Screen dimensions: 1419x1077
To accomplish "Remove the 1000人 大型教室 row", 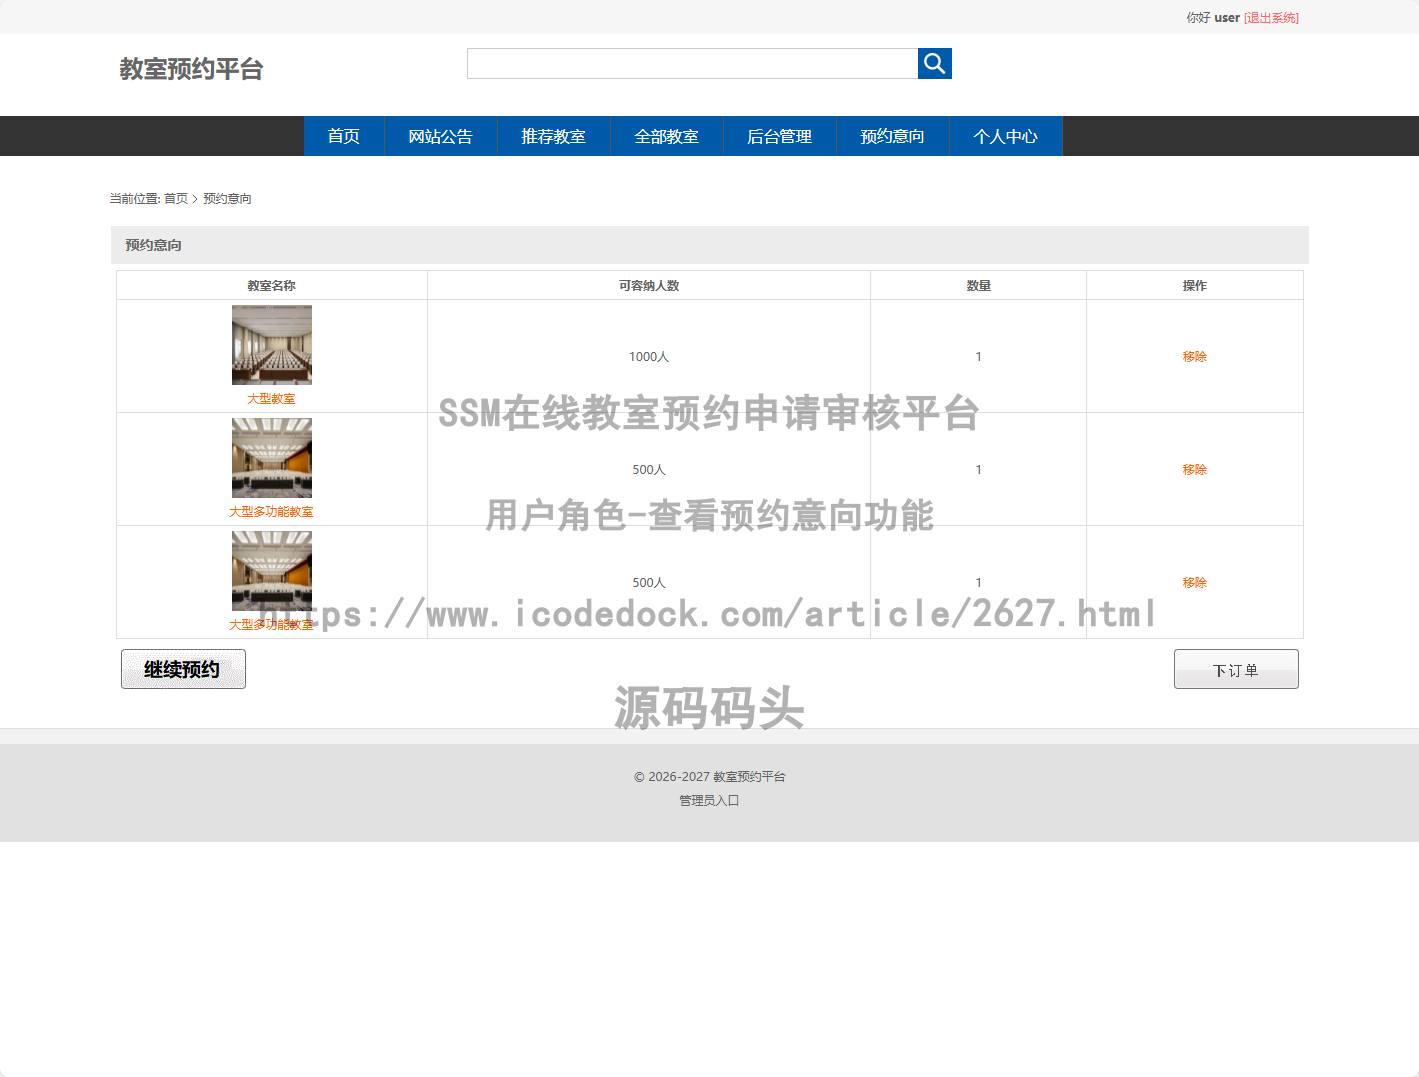I will (x=1194, y=357).
